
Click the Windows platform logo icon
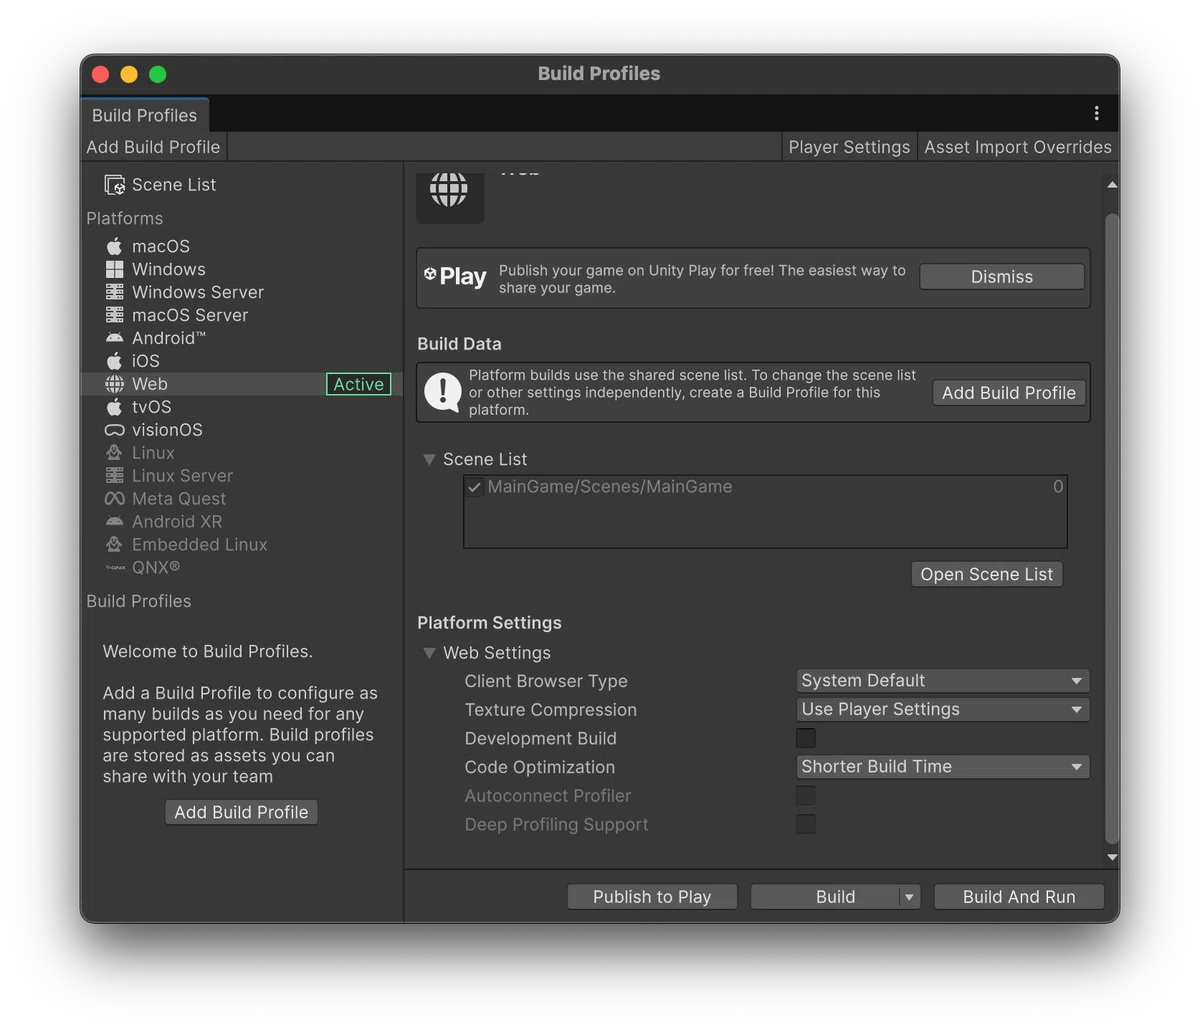click(115, 269)
